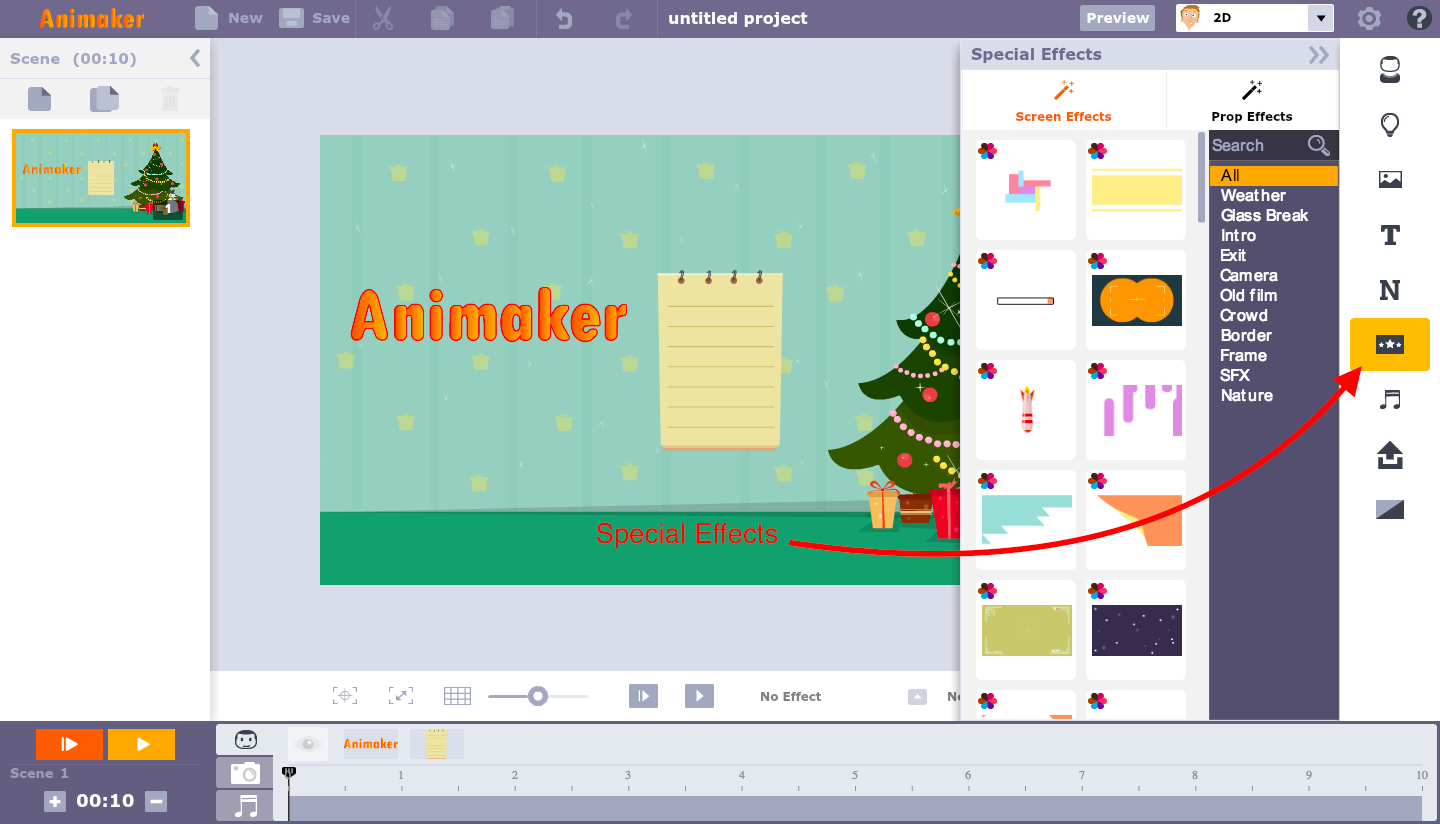
Task: Undo the last action
Action: point(565,18)
